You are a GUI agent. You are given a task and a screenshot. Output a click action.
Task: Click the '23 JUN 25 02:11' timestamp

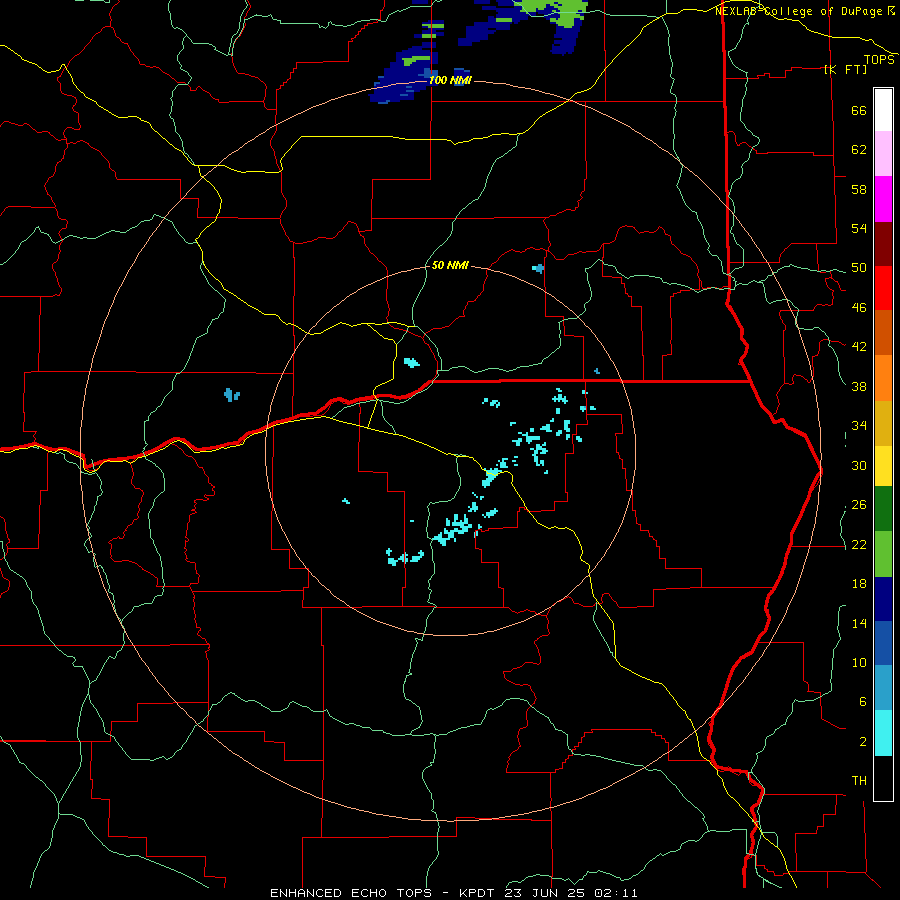[571, 893]
